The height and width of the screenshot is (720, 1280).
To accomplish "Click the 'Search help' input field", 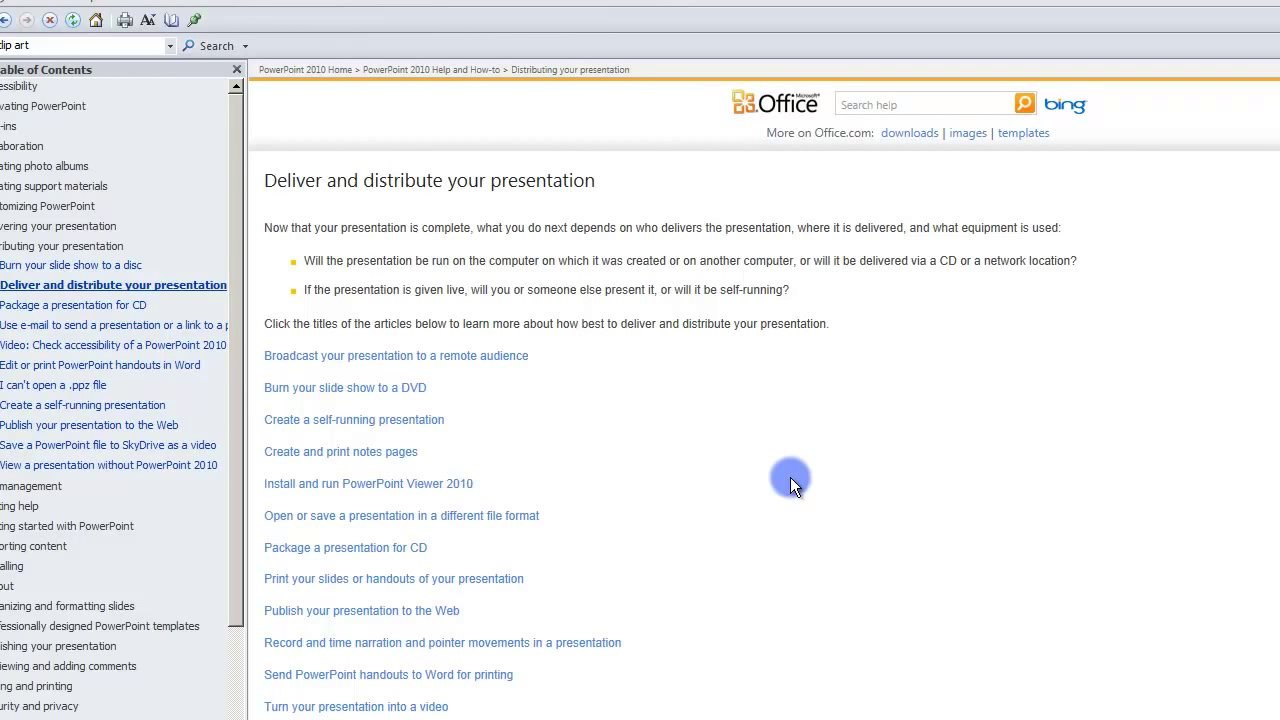I will [925, 105].
